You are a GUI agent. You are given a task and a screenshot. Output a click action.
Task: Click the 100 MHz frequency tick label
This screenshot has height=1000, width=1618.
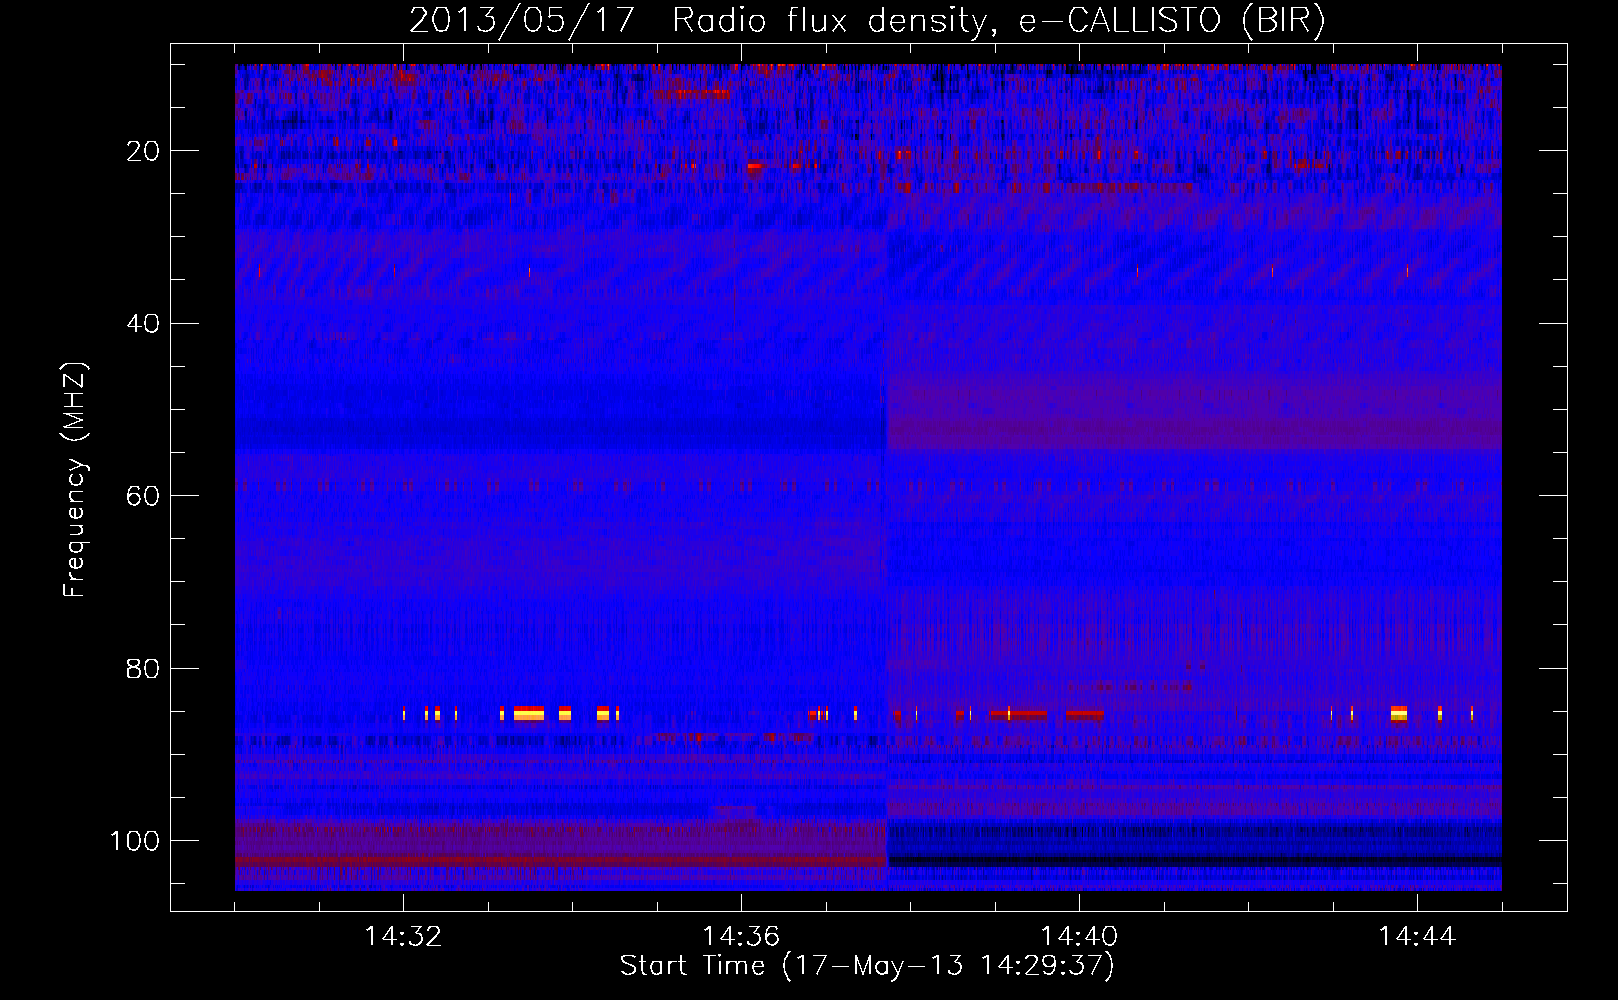[135, 841]
